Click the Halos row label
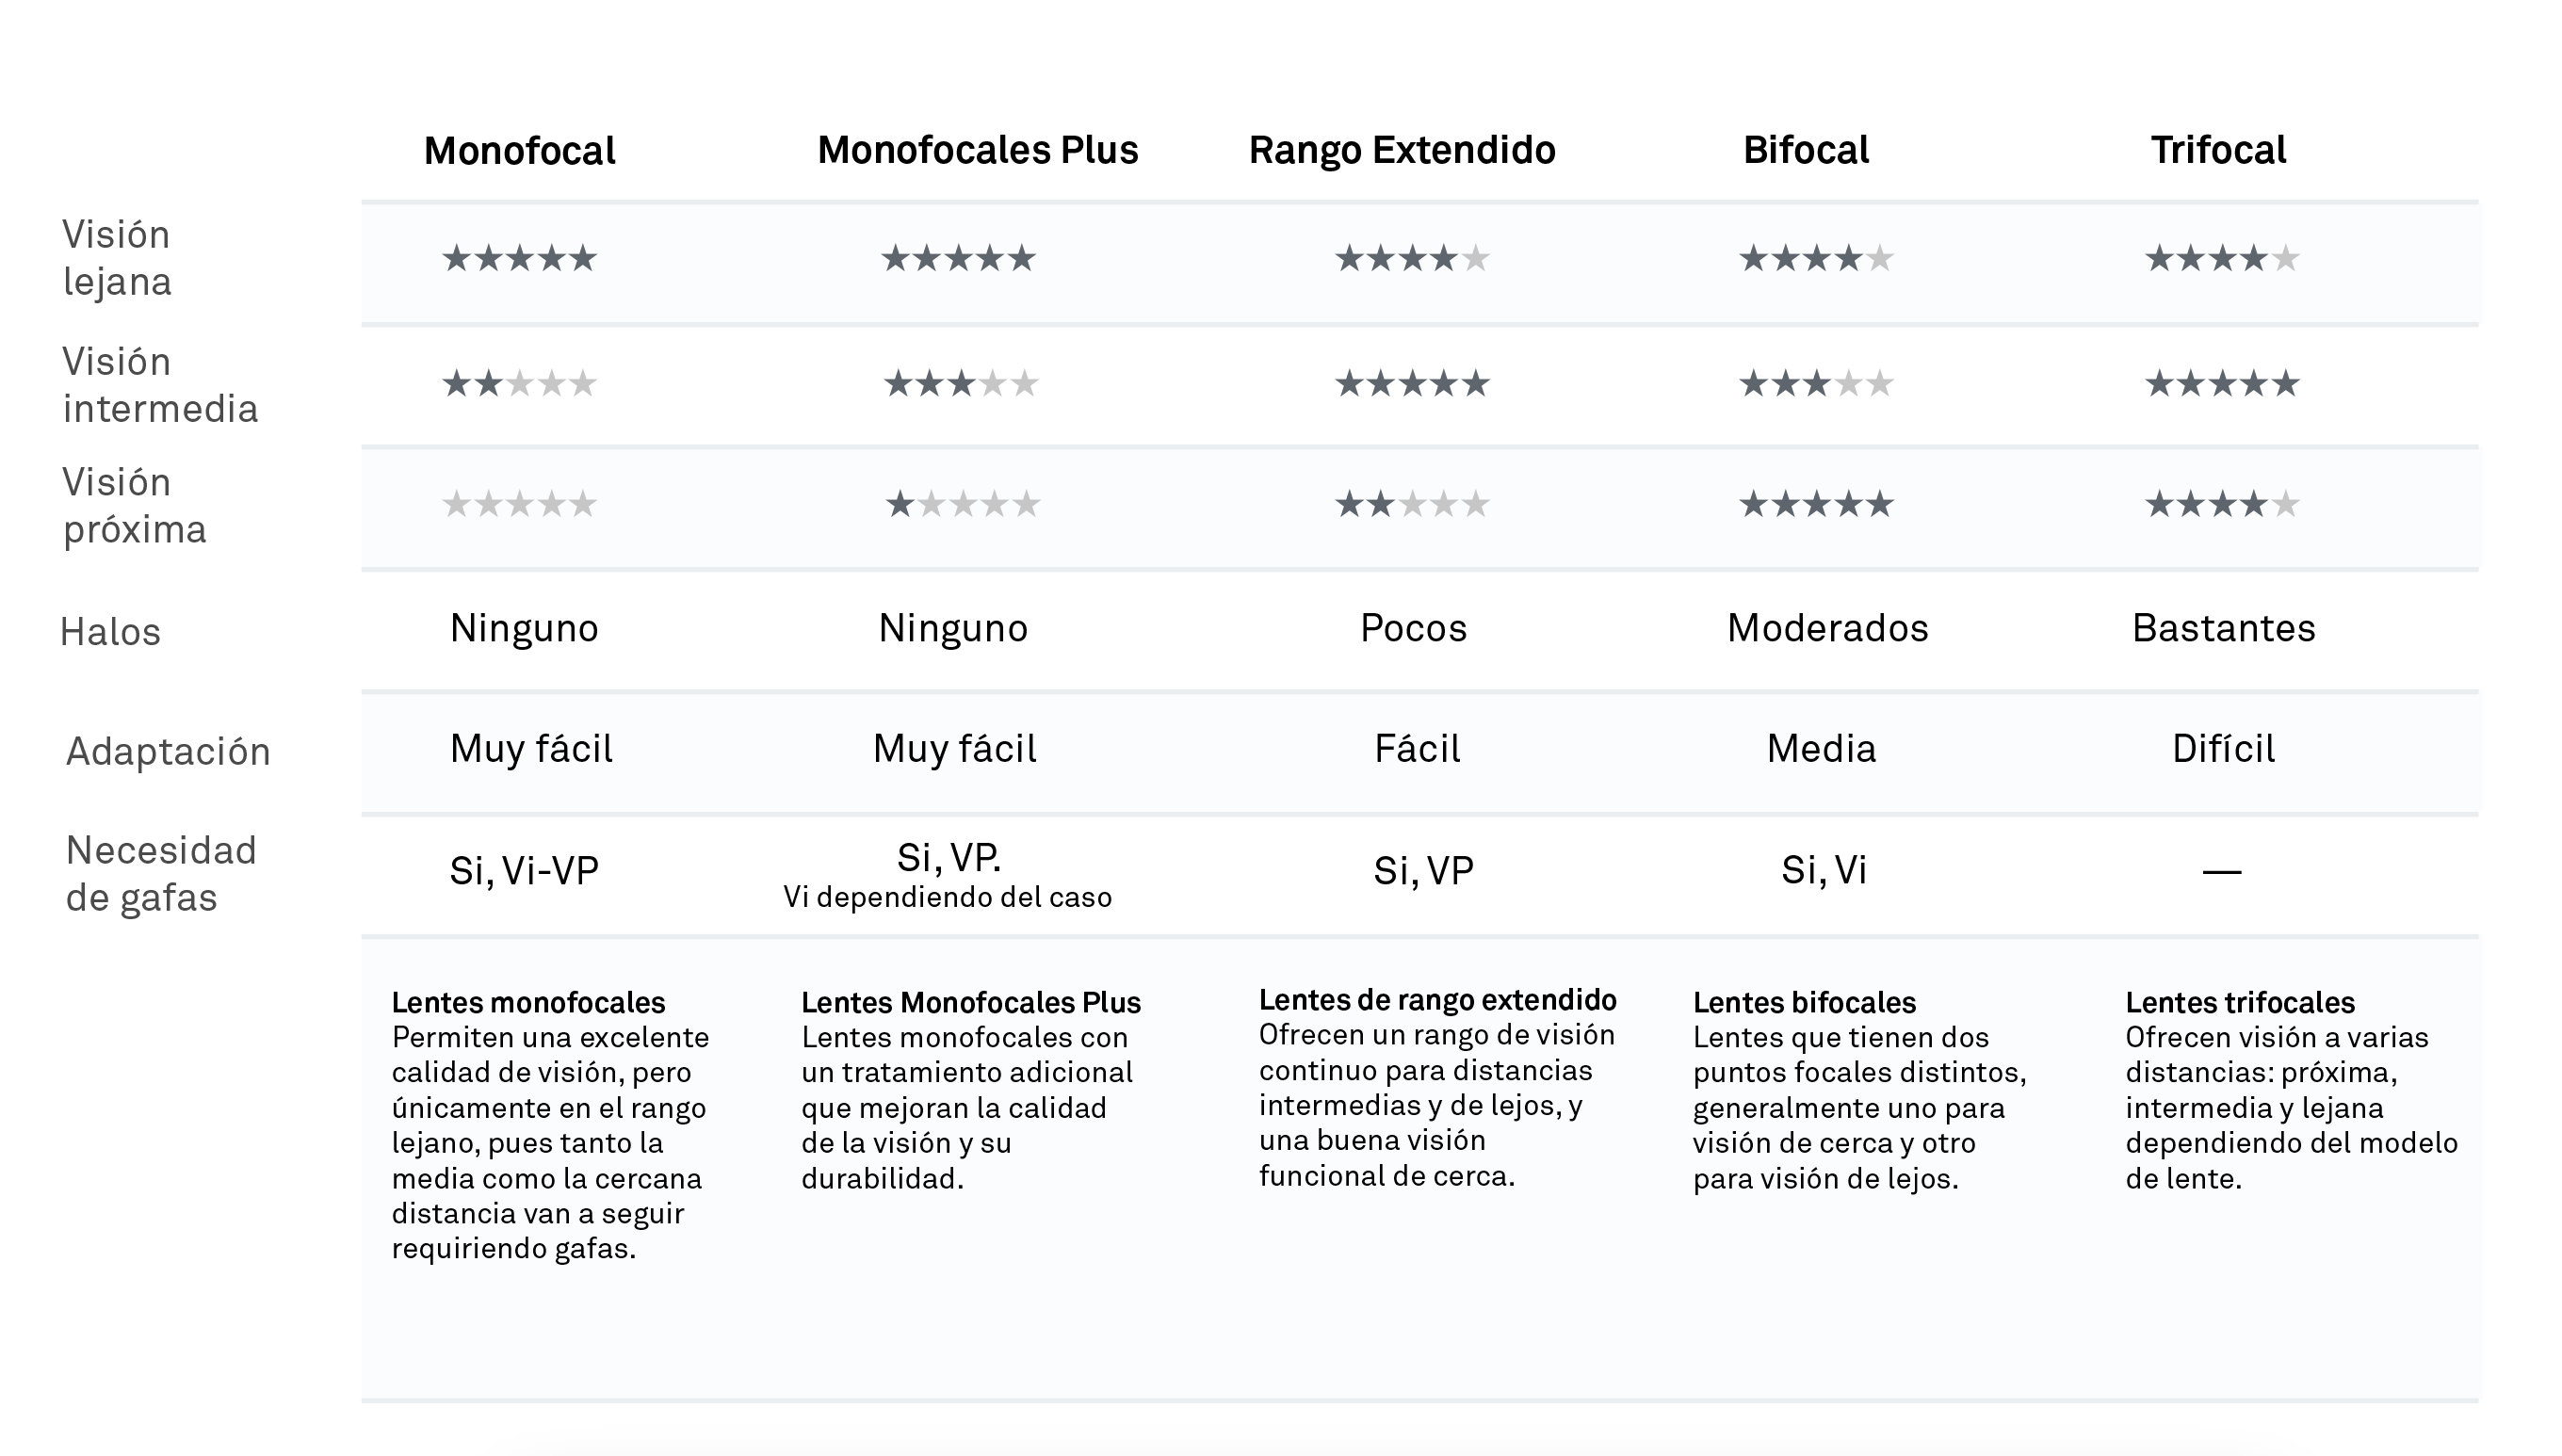 pos(110,632)
